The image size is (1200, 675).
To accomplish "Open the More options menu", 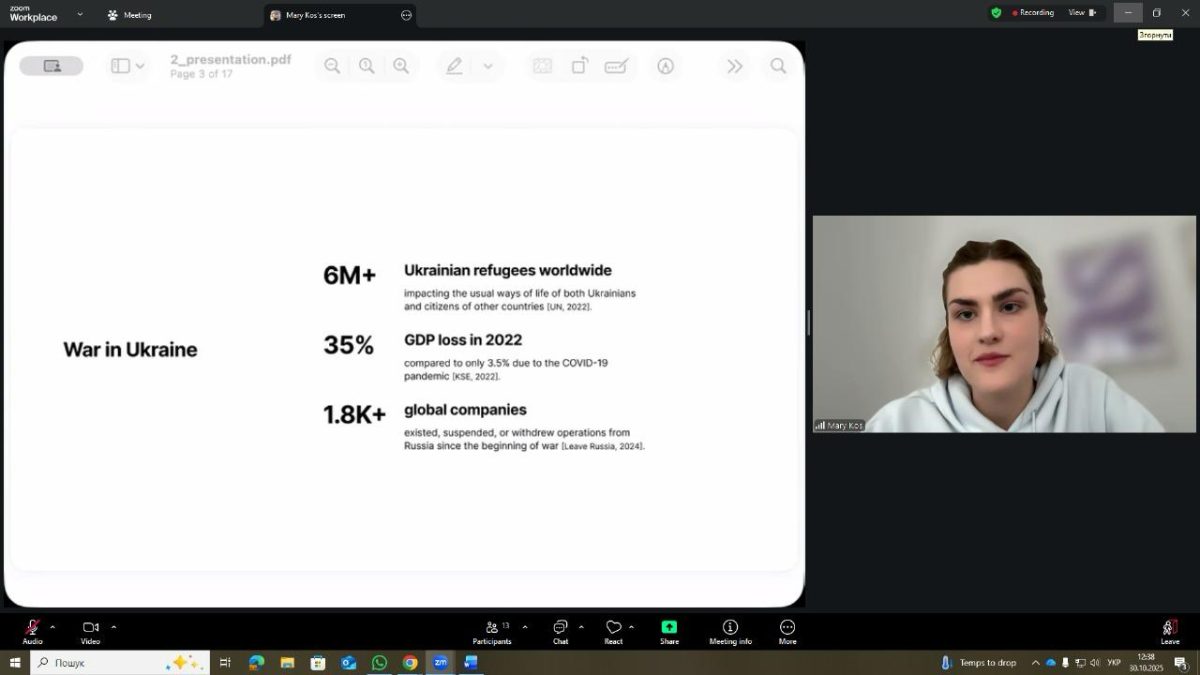I will point(787,629).
